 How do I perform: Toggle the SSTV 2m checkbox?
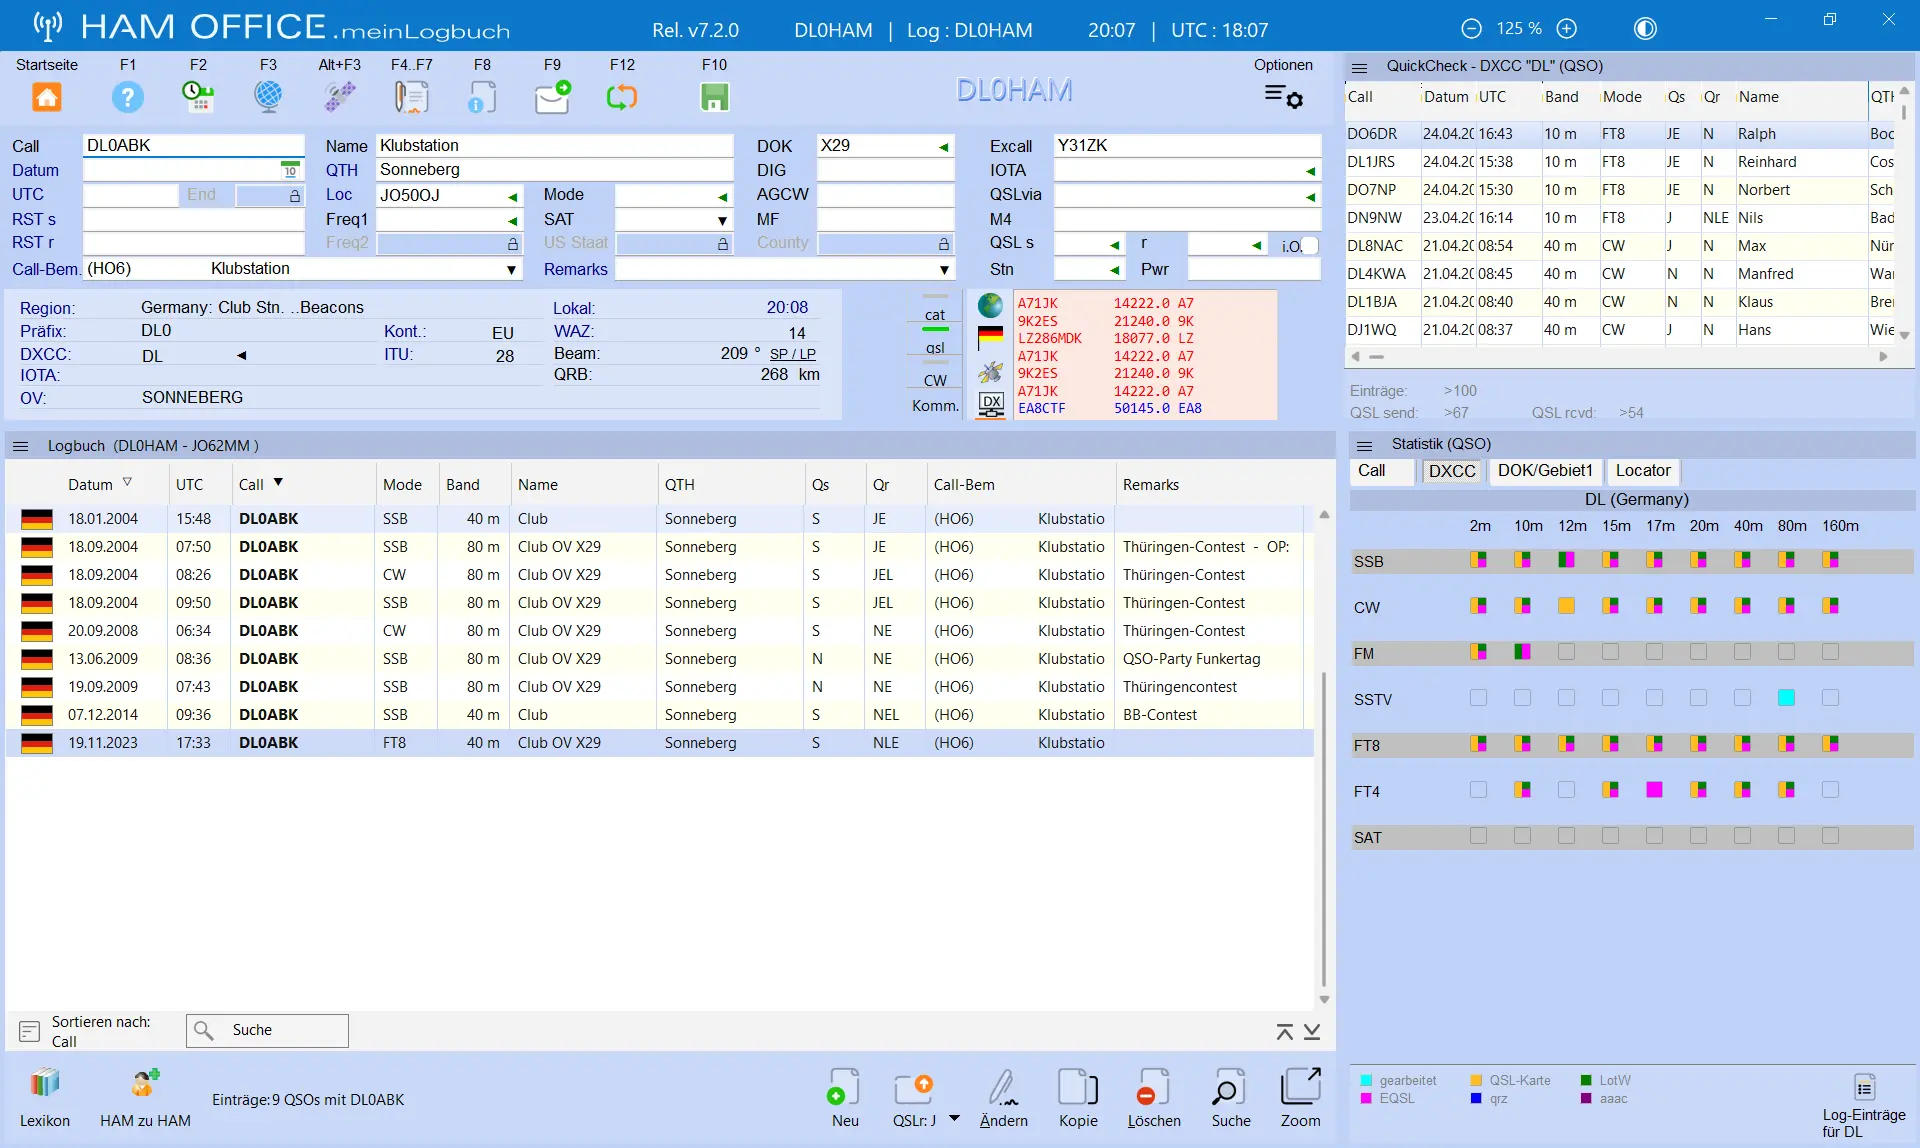coord(1478,698)
